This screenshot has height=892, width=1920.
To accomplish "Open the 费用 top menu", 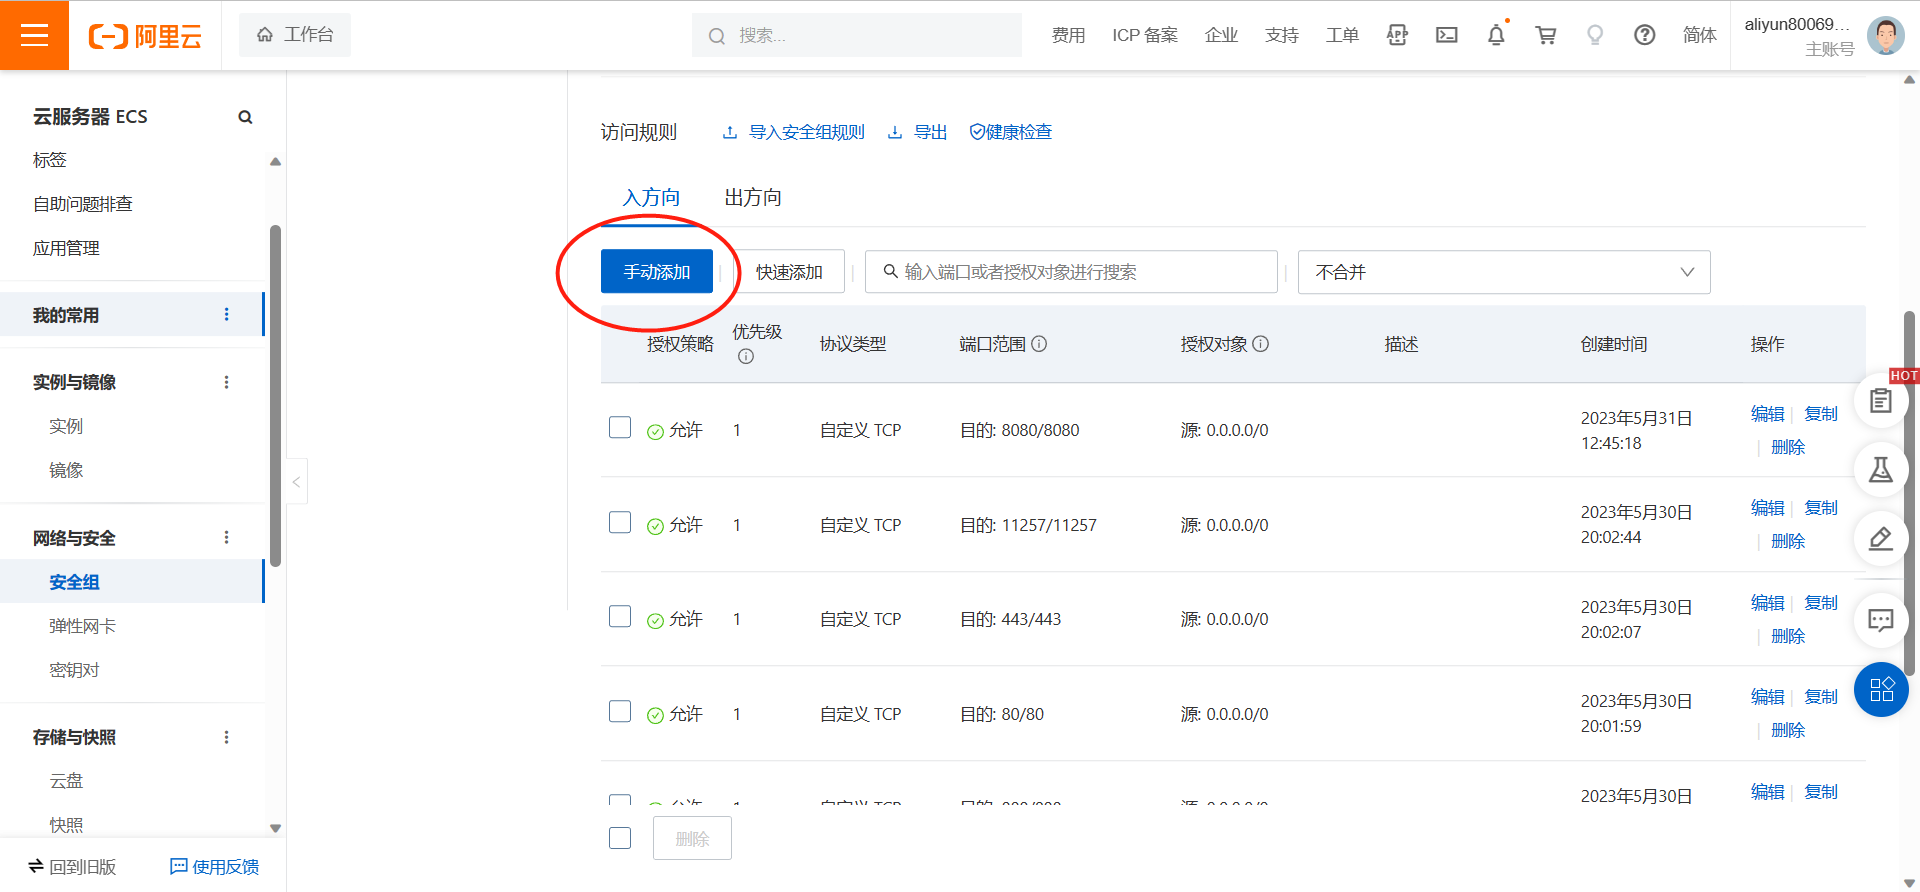I will pyautogui.click(x=1068, y=36).
